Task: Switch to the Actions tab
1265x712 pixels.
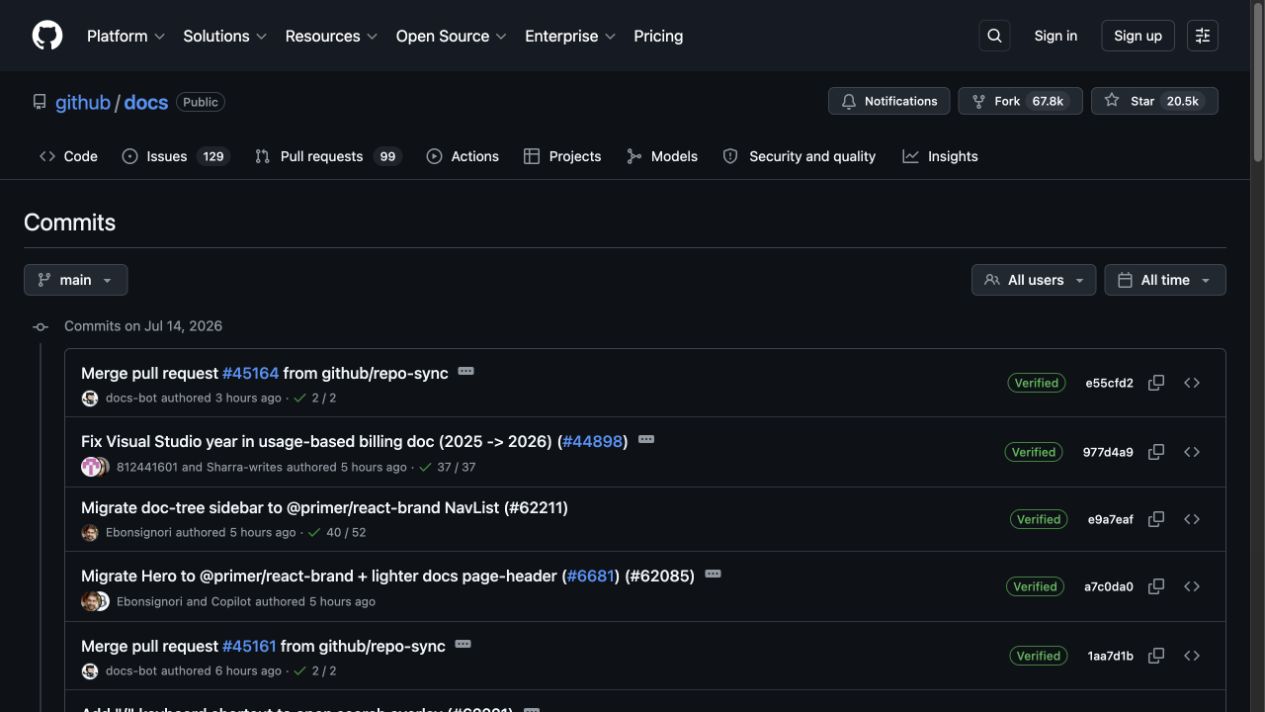Action: (x=463, y=156)
